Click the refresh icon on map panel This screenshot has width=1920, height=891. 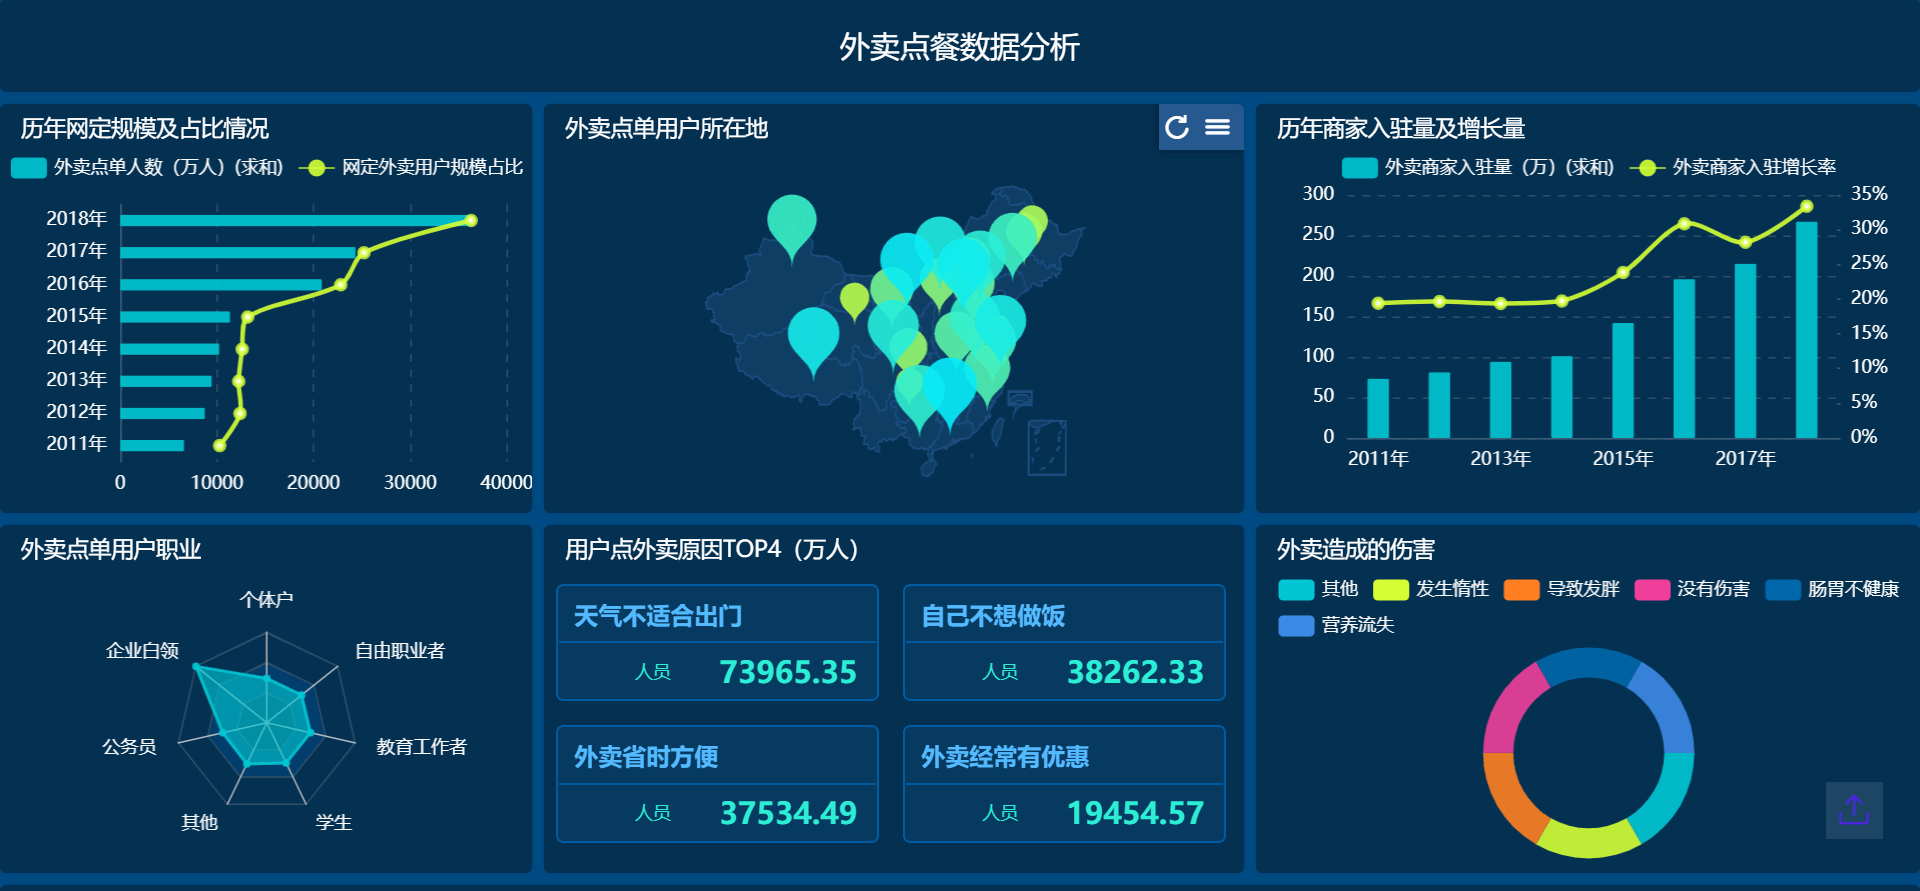tap(1177, 127)
